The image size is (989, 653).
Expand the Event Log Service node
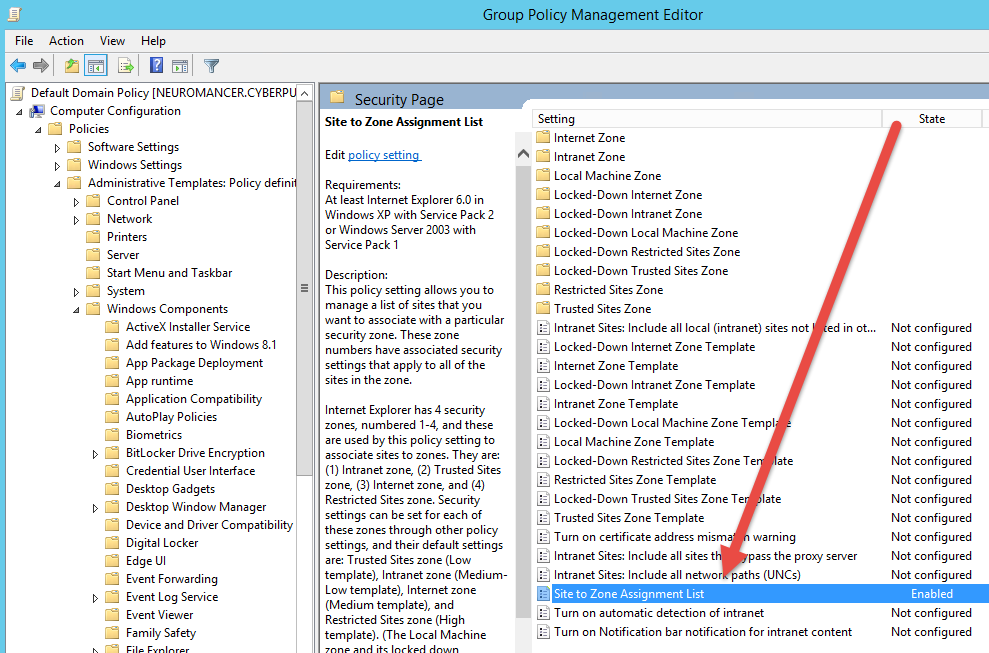pyautogui.click(x=96, y=597)
